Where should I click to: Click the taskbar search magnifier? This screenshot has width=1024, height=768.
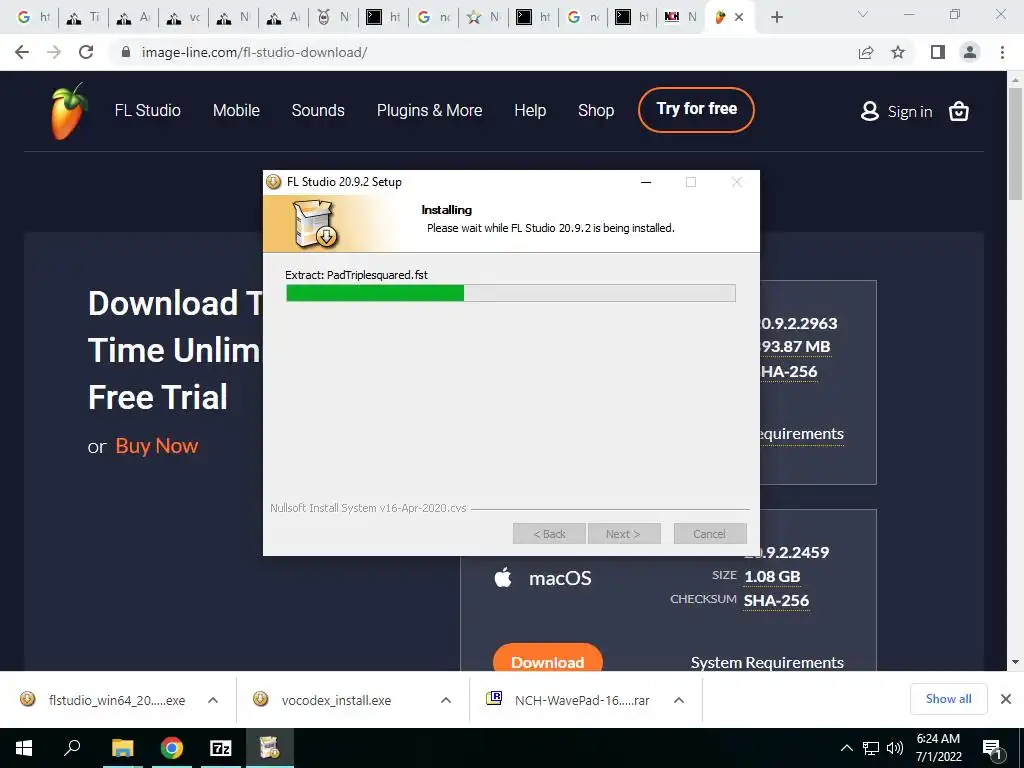tap(72, 748)
